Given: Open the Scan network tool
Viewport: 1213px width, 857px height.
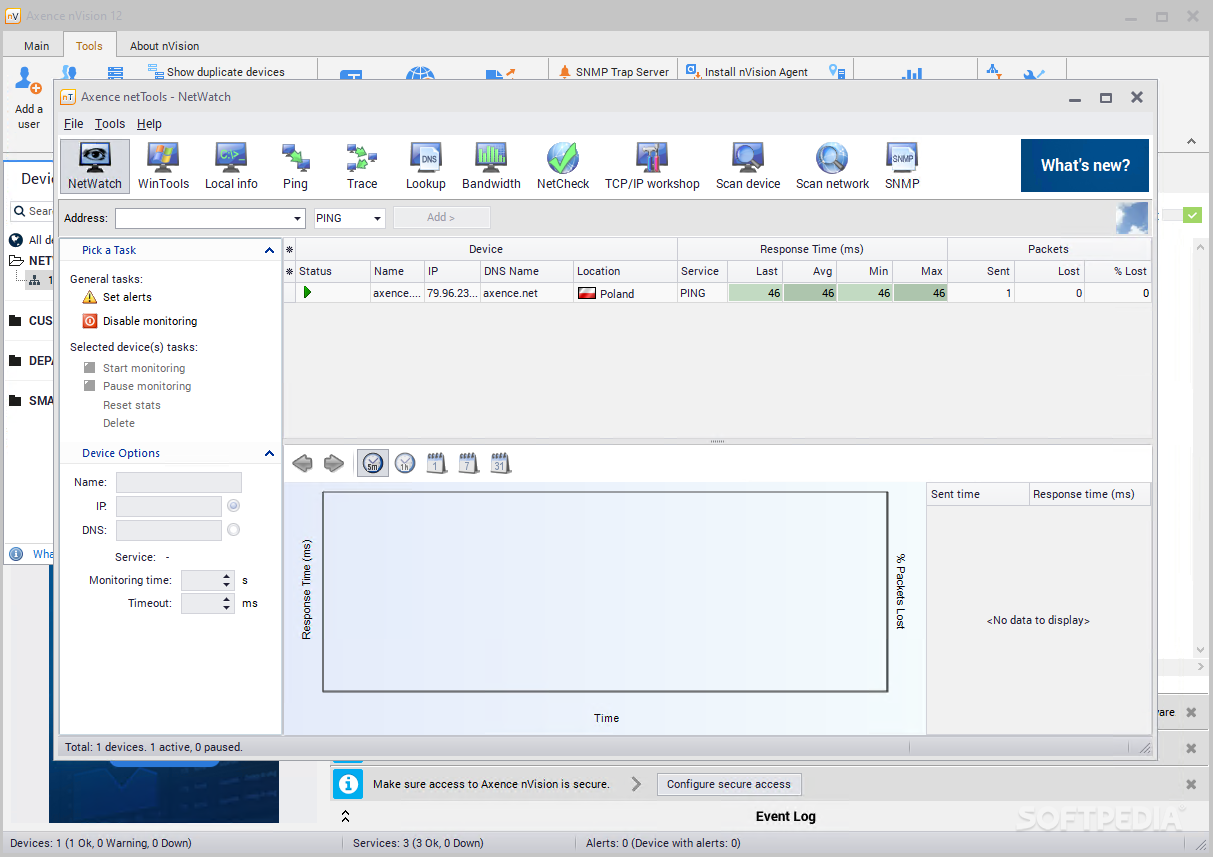Looking at the screenshot, I should [x=832, y=166].
